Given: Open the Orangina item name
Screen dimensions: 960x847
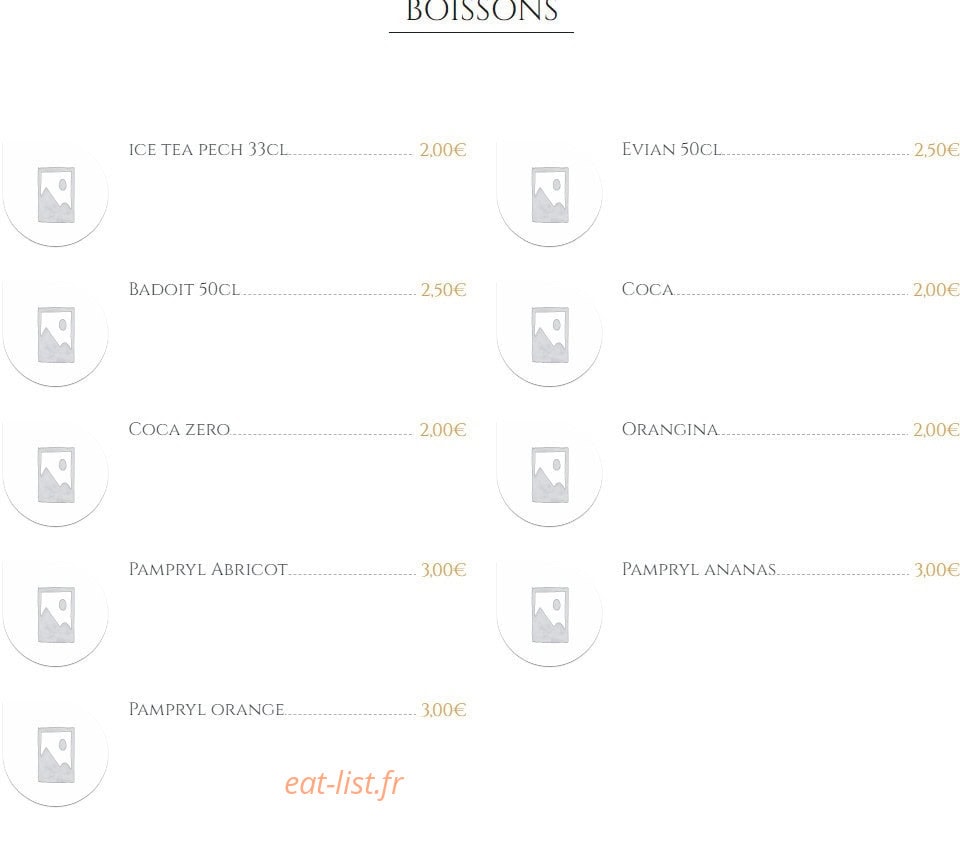Looking at the screenshot, I should pos(670,429).
